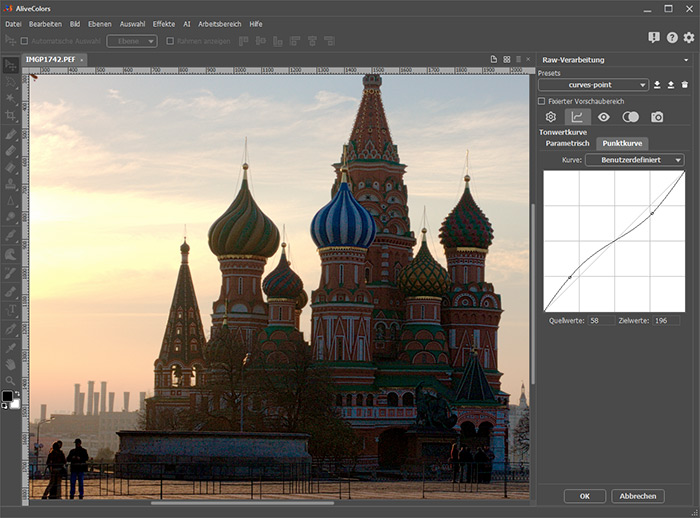Select the Sharpen triangle tool
Viewport: 700px width, 518px height.
click(x=10, y=201)
